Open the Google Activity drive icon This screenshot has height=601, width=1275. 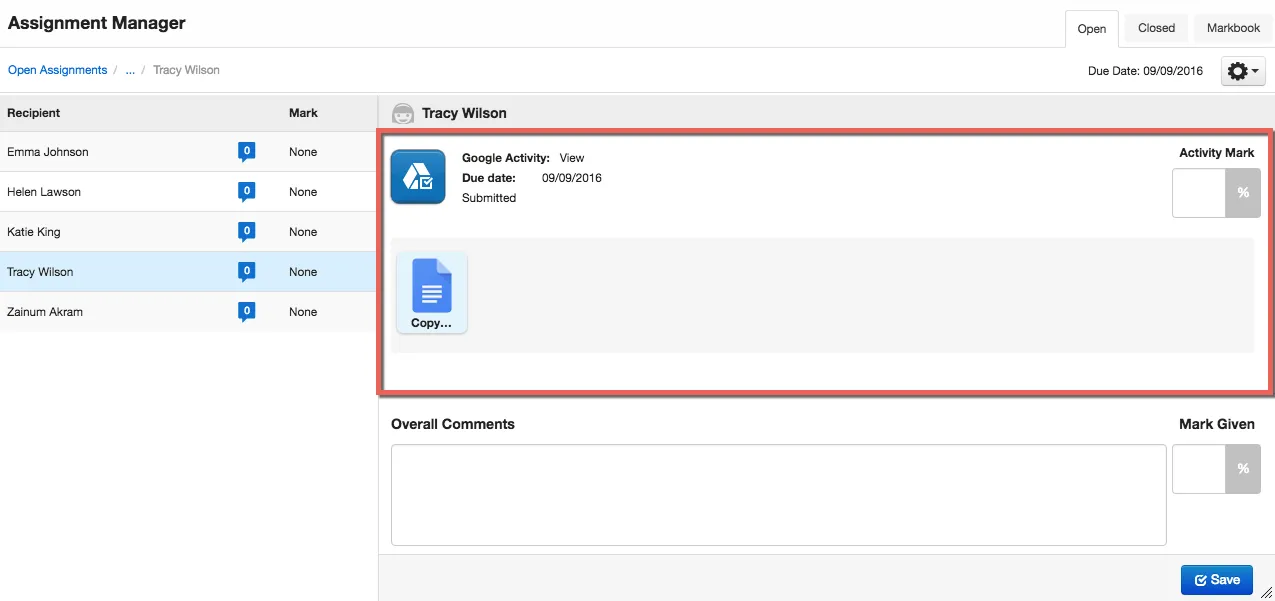pyautogui.click(x=417, y=177)
